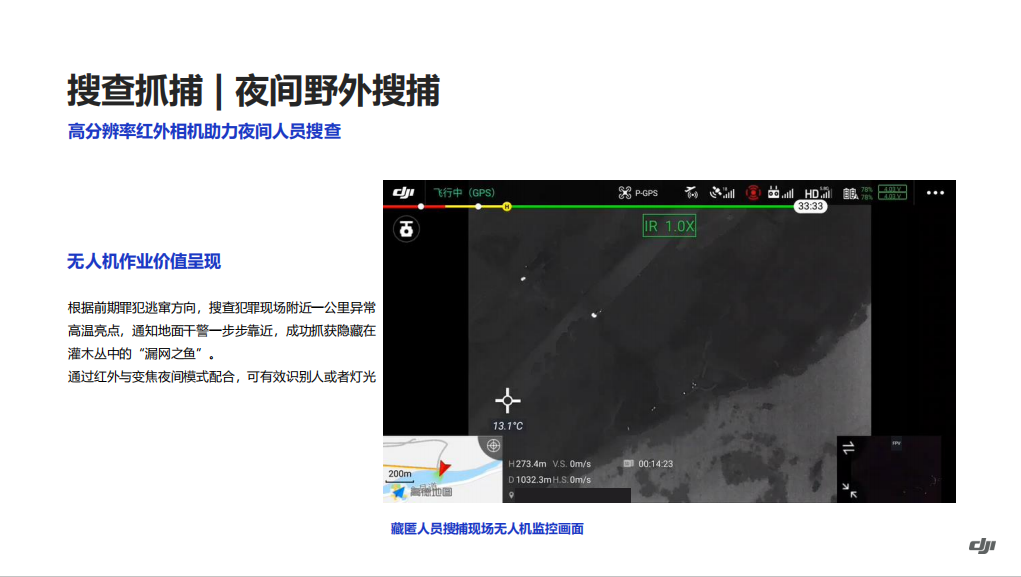Click the yellow H home point marker
The height and width of the screenshot is (577, 1021).
click(507, 206)
